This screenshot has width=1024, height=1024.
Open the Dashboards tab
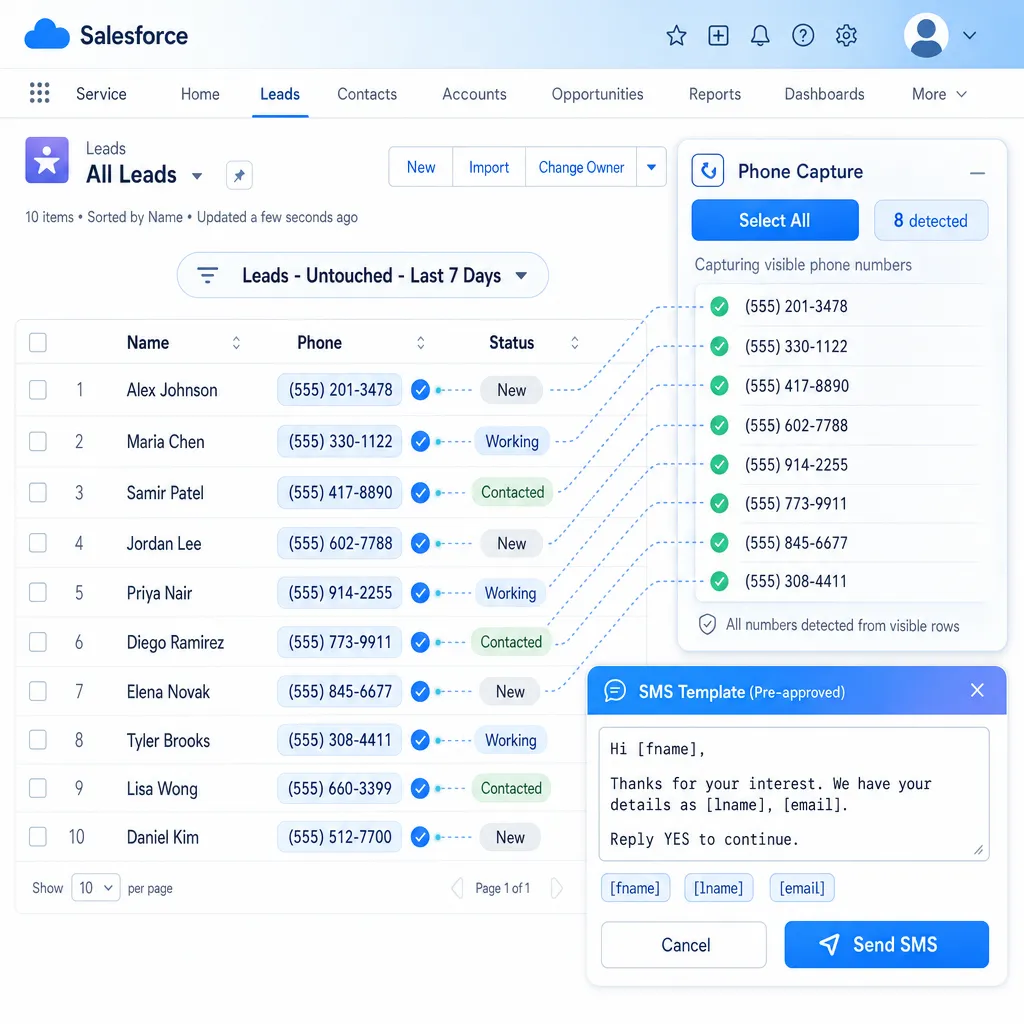point(824,94)
